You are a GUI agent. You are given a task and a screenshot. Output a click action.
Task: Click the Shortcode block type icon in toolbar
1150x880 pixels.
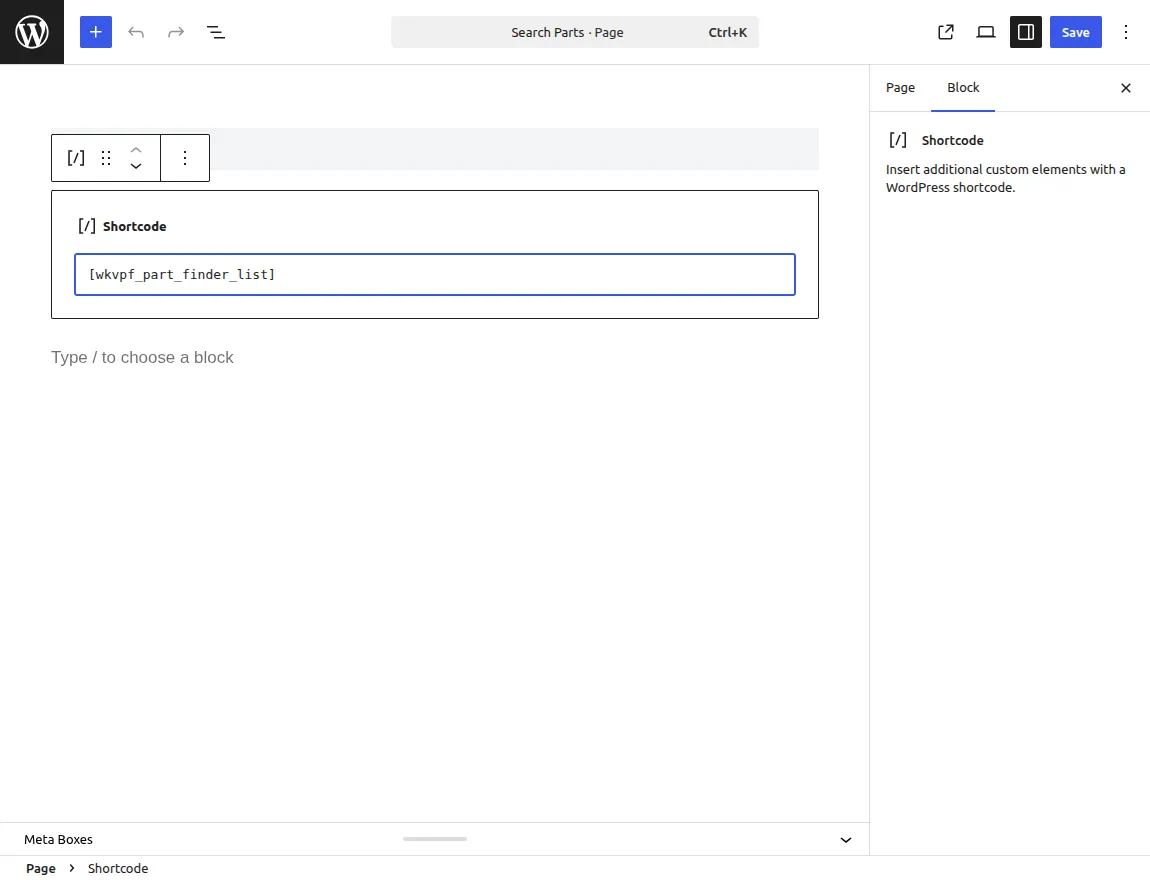coord(76,158)
